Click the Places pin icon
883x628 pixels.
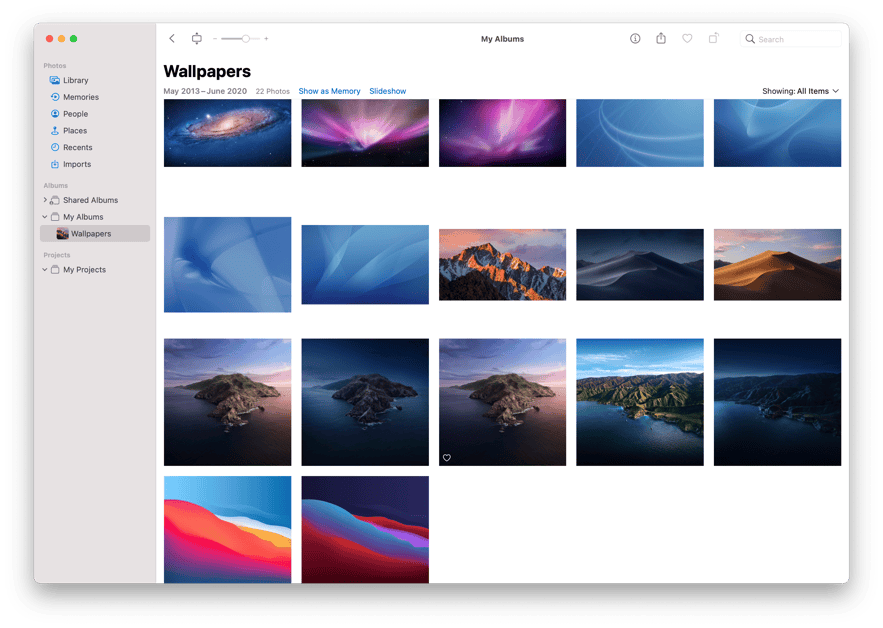point(55,131)
